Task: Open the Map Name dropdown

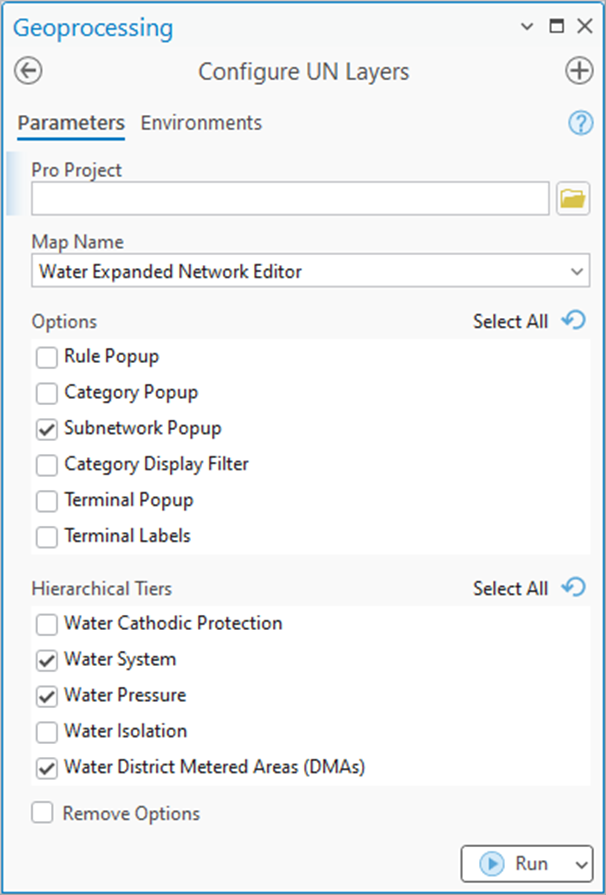Action: coord(578,271)
